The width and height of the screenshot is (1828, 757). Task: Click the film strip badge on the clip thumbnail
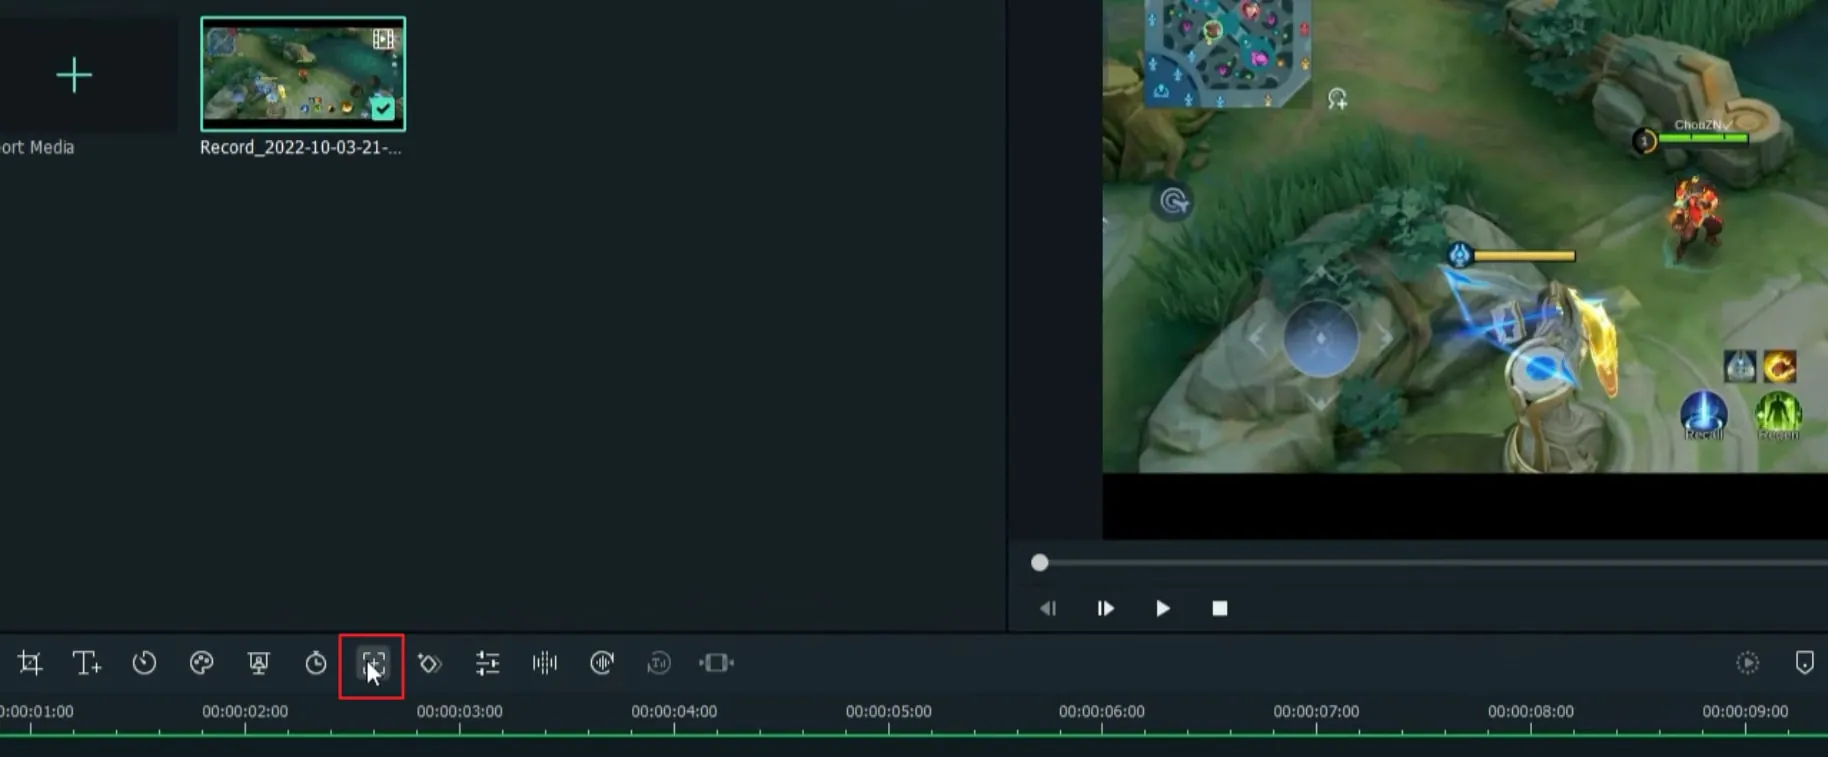pyautogui.click(x=383, y=39)
